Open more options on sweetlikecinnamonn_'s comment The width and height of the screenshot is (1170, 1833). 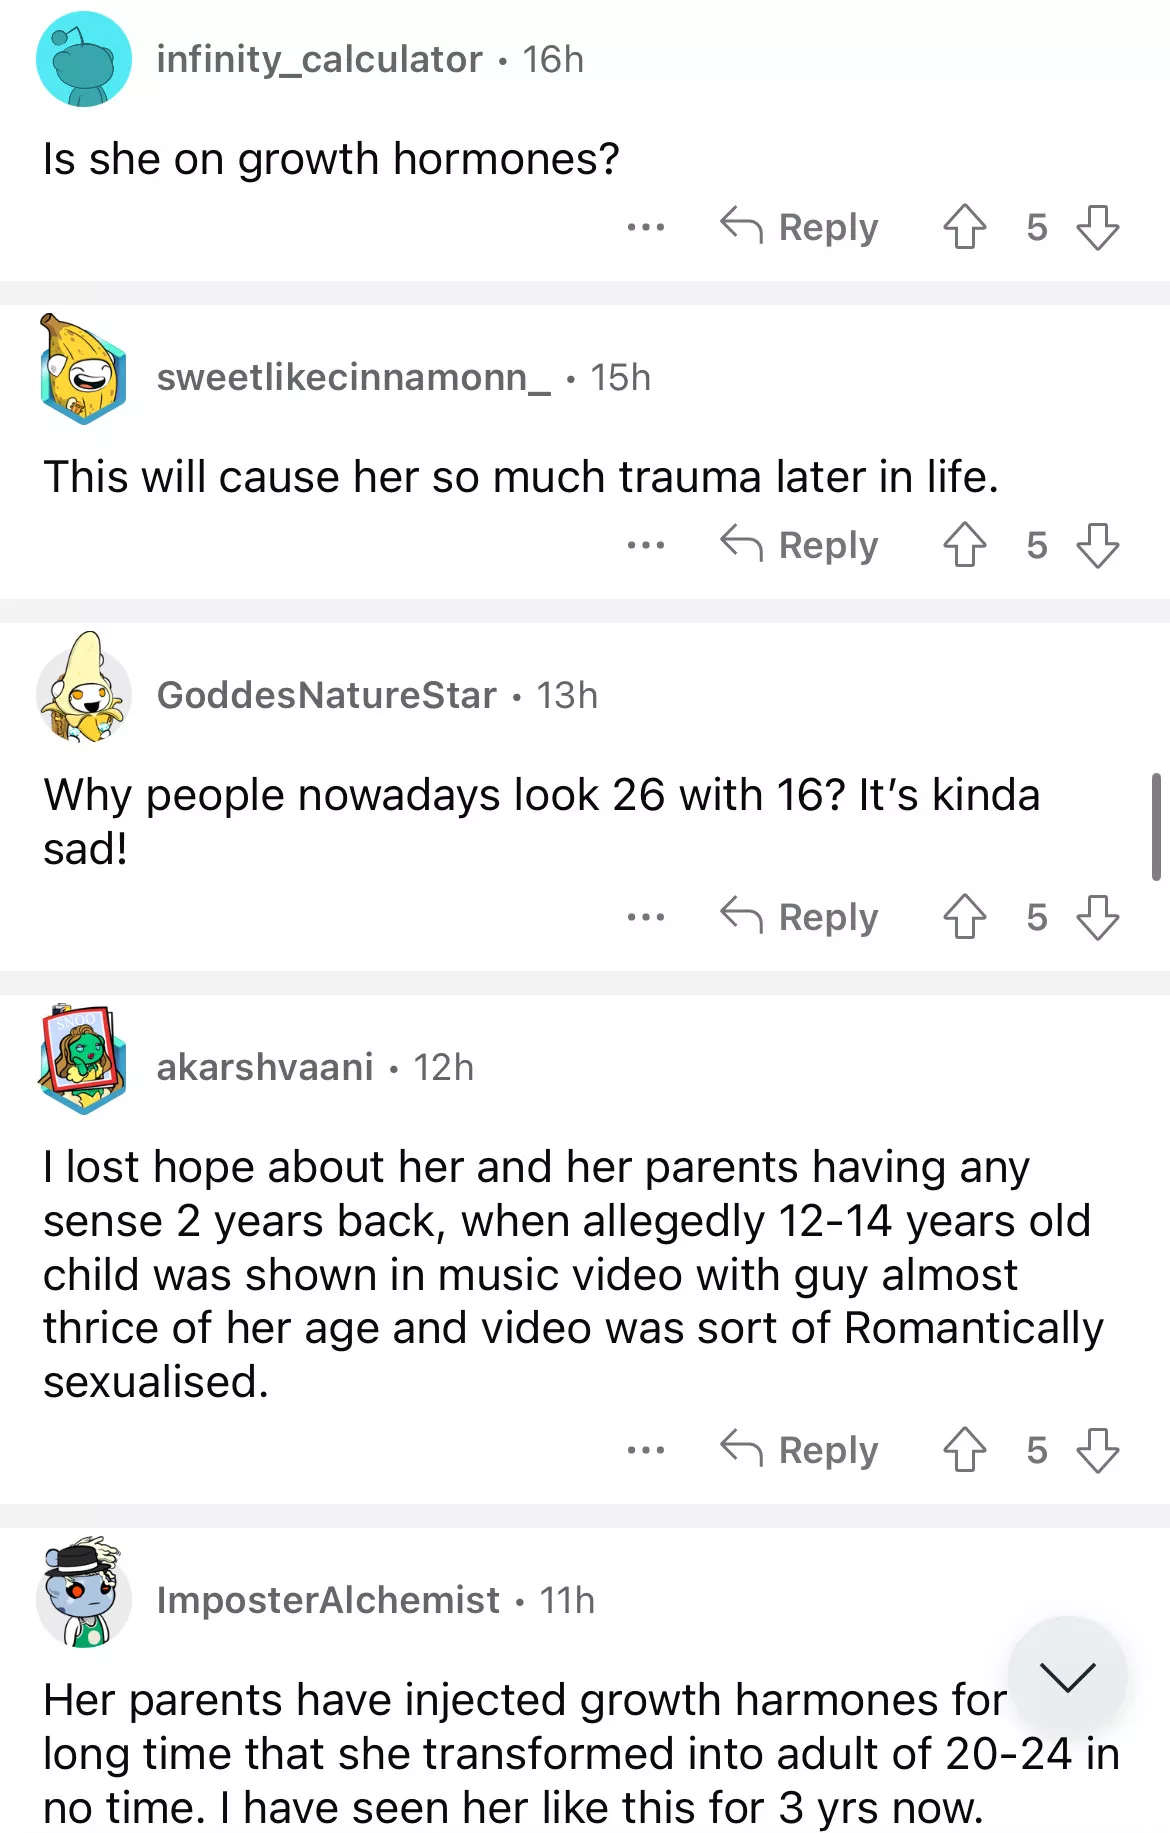click(x=645, y=546)
